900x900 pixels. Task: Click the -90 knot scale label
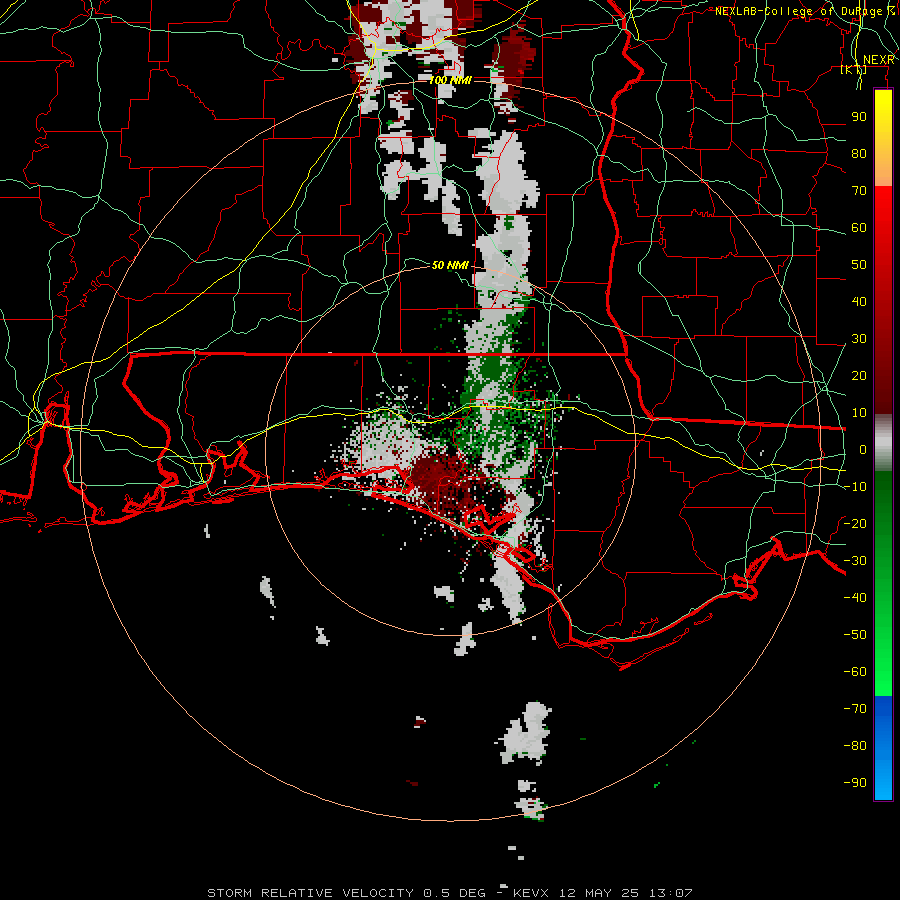(x=855, y=783)
